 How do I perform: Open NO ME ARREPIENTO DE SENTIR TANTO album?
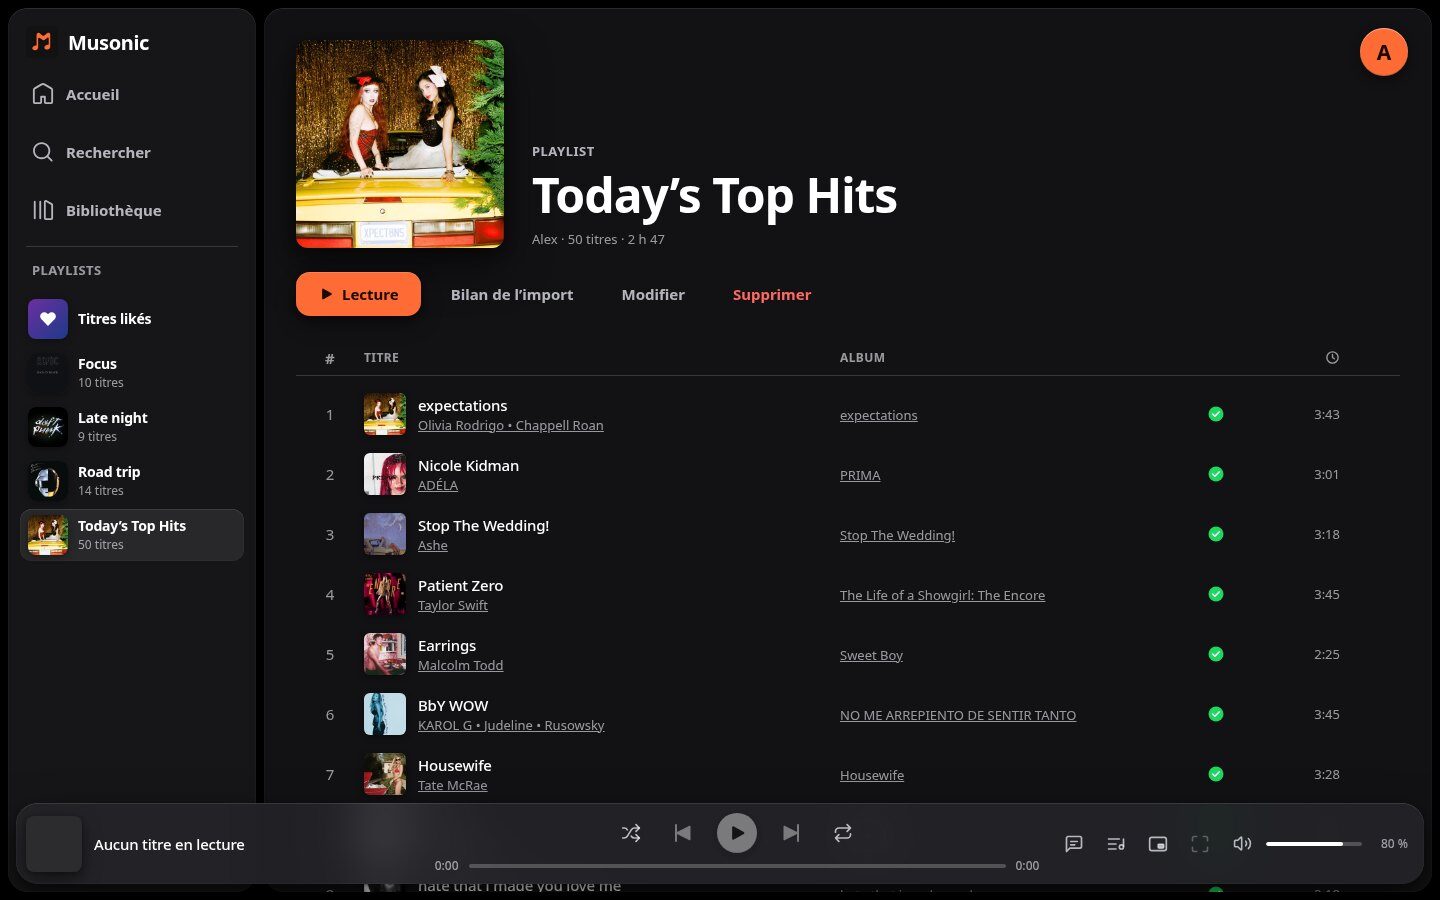(958, 716)
